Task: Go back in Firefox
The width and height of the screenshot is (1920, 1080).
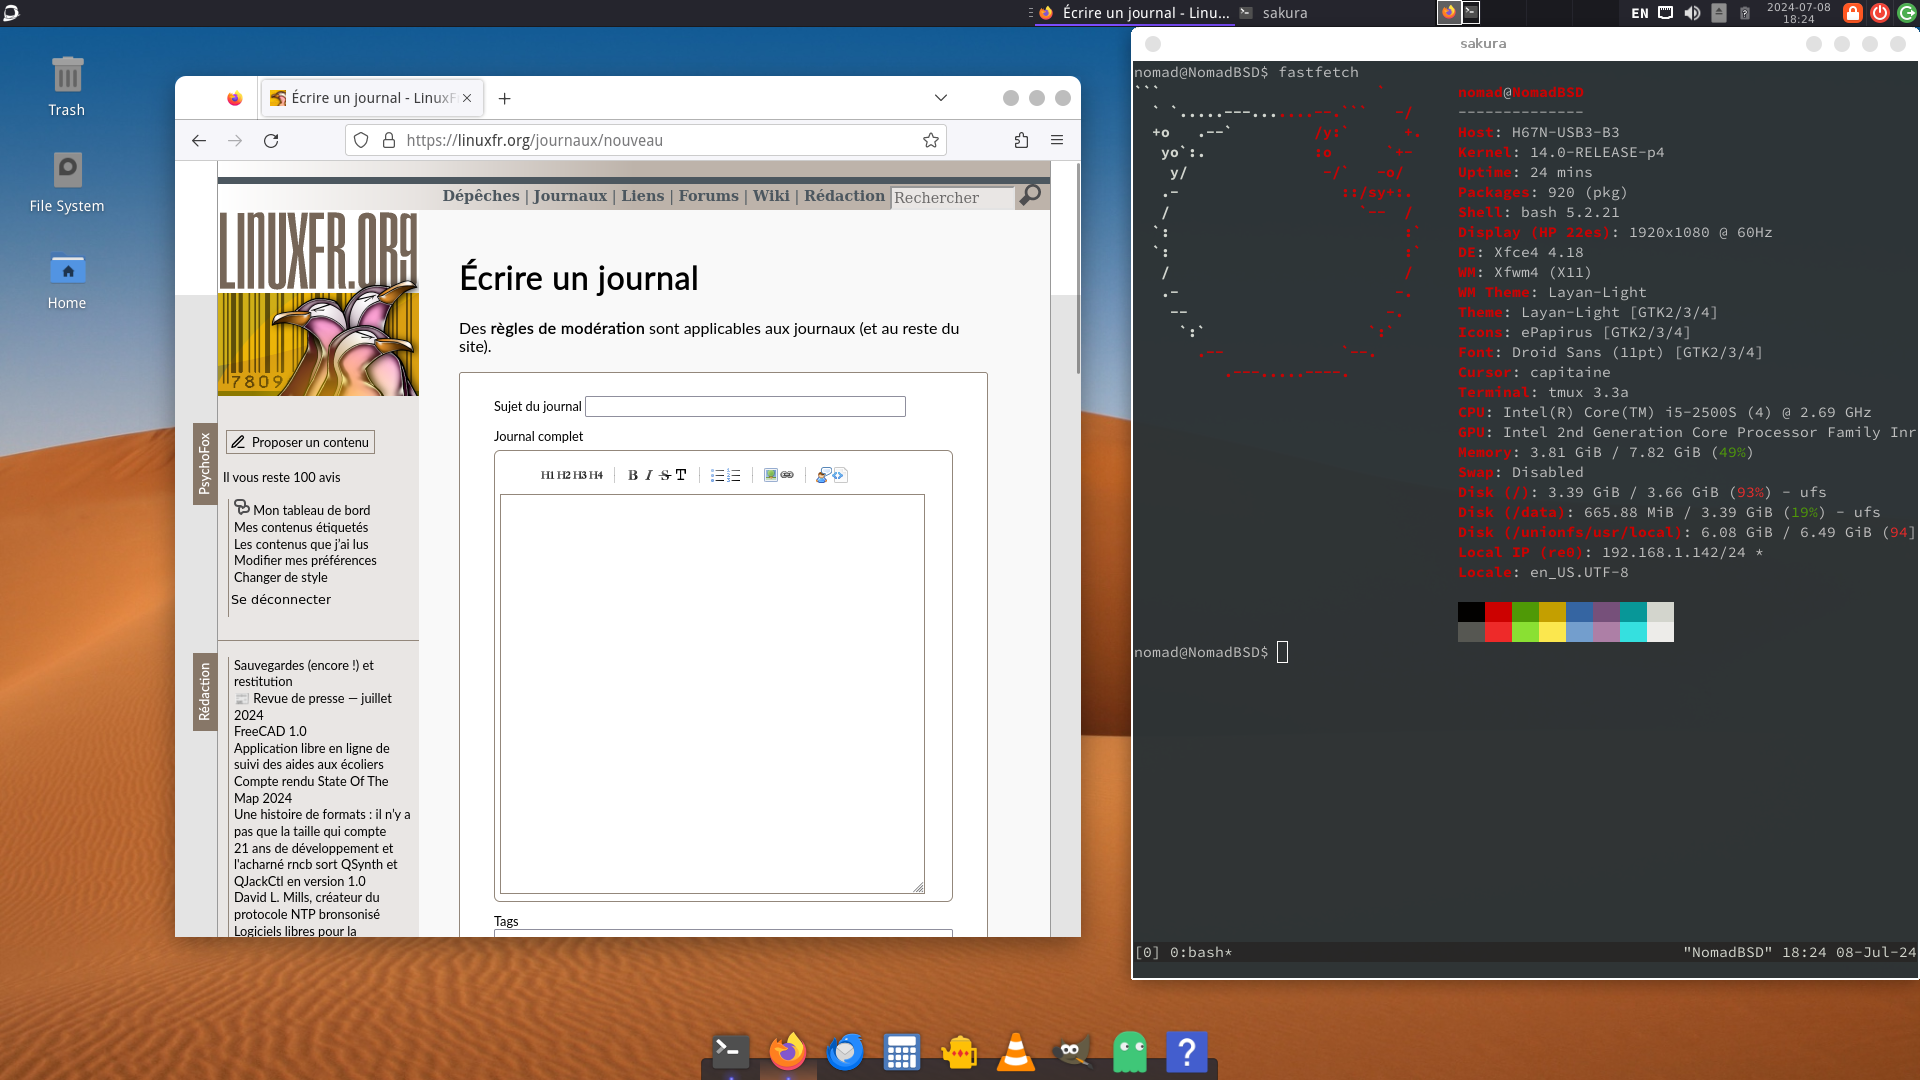Action: pos(199,140)
